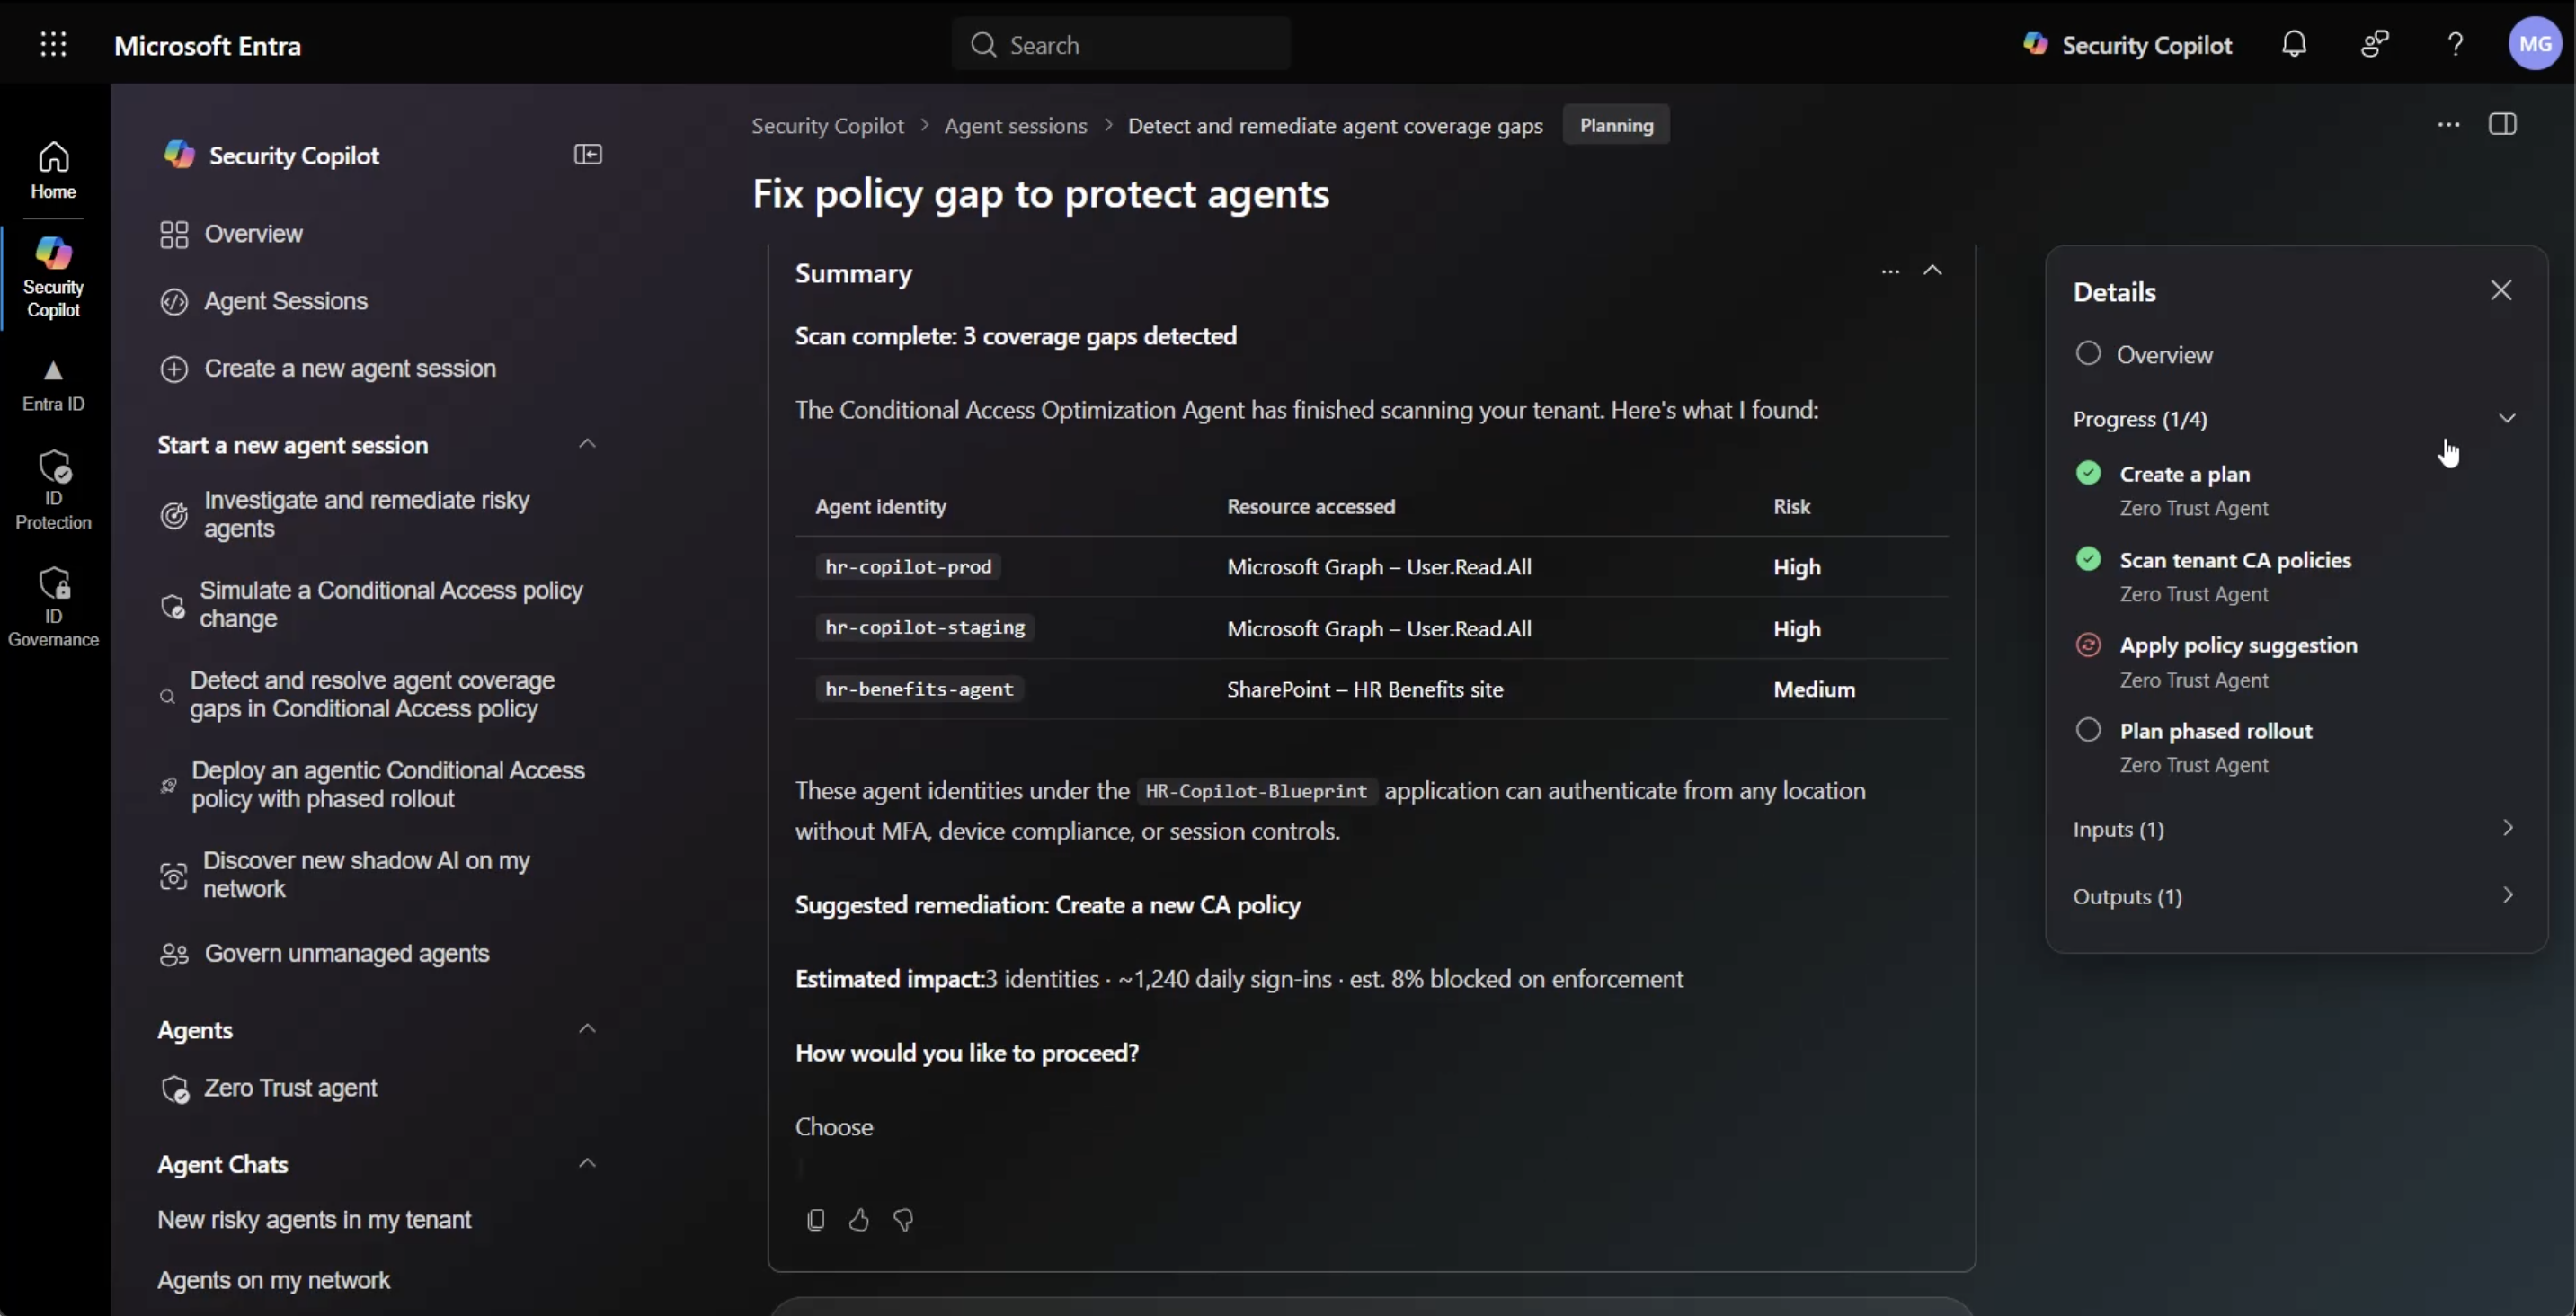Click Create a plan completed step

coord(2185,474)
